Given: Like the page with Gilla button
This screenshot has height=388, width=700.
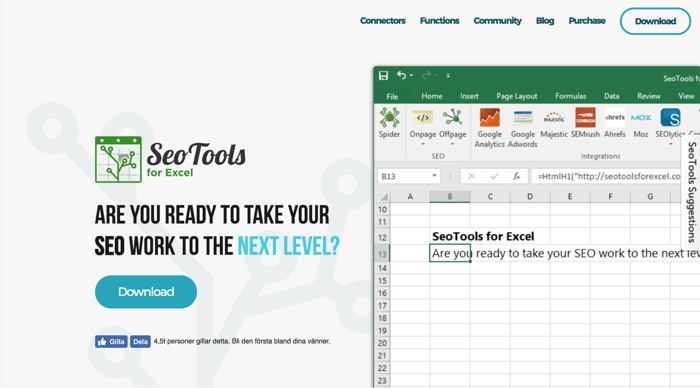Looking at the screenshot, I should [x=111, y=342].
